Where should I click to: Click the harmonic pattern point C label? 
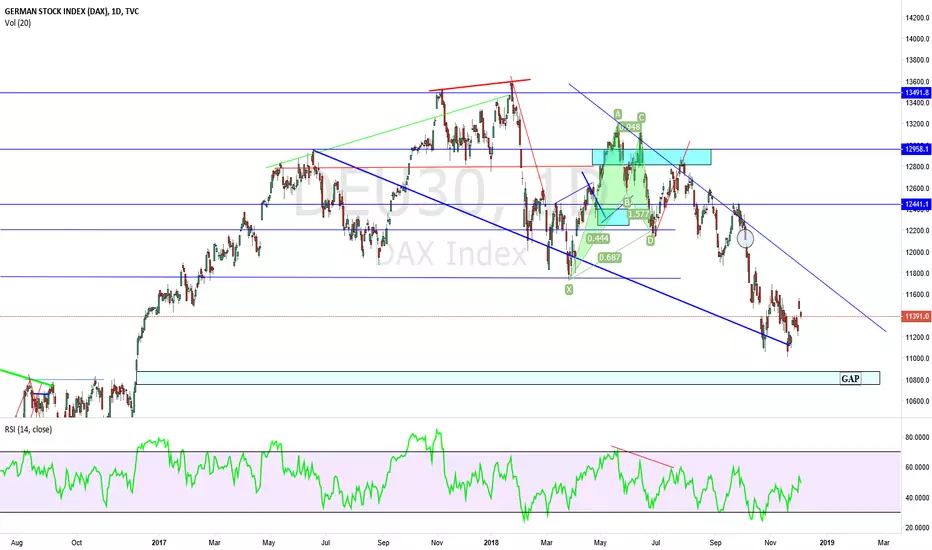coord(641,117)
